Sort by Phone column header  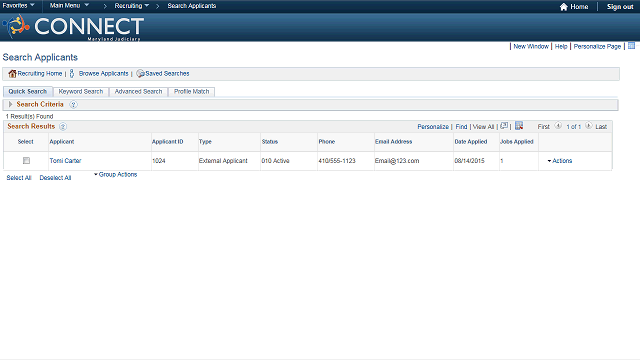(x=327, y=142)
